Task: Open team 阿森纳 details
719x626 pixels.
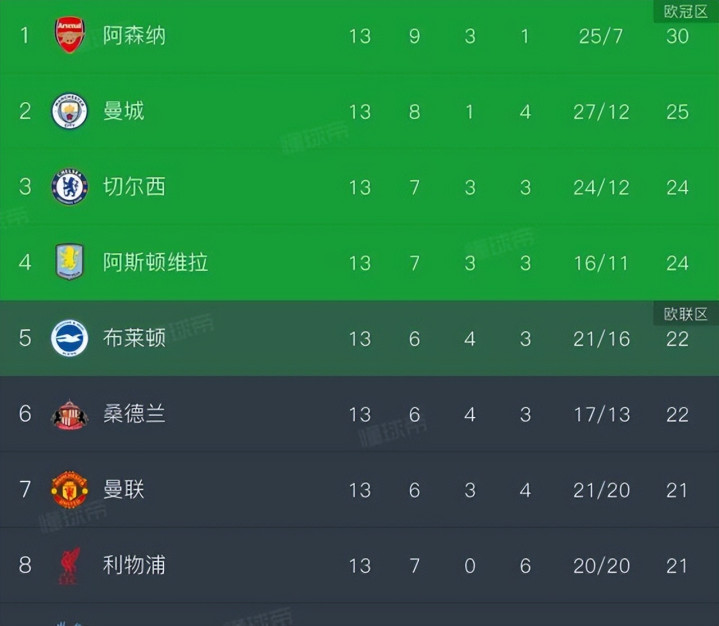Action: [134, 36]
